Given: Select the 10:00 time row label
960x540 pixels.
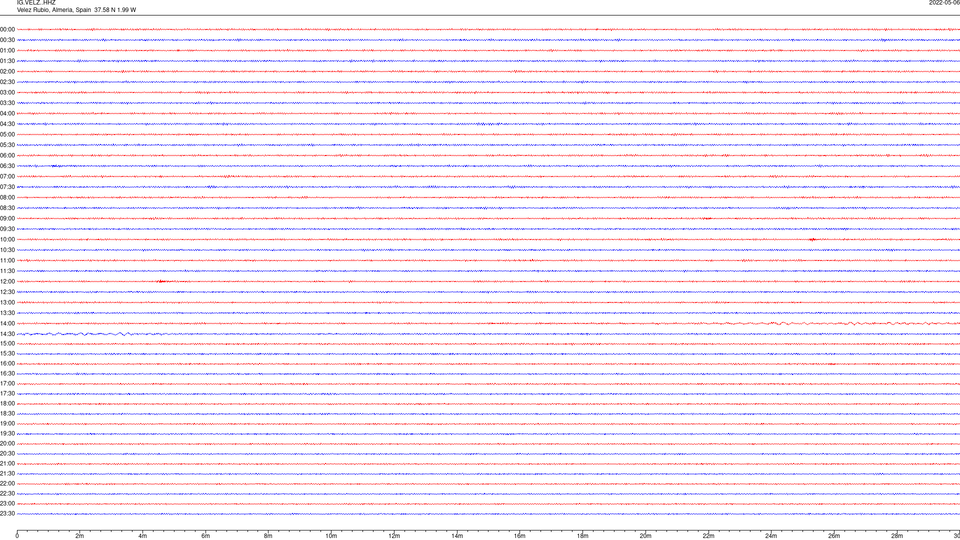Looking at the screenshot, I should (7, 239).
